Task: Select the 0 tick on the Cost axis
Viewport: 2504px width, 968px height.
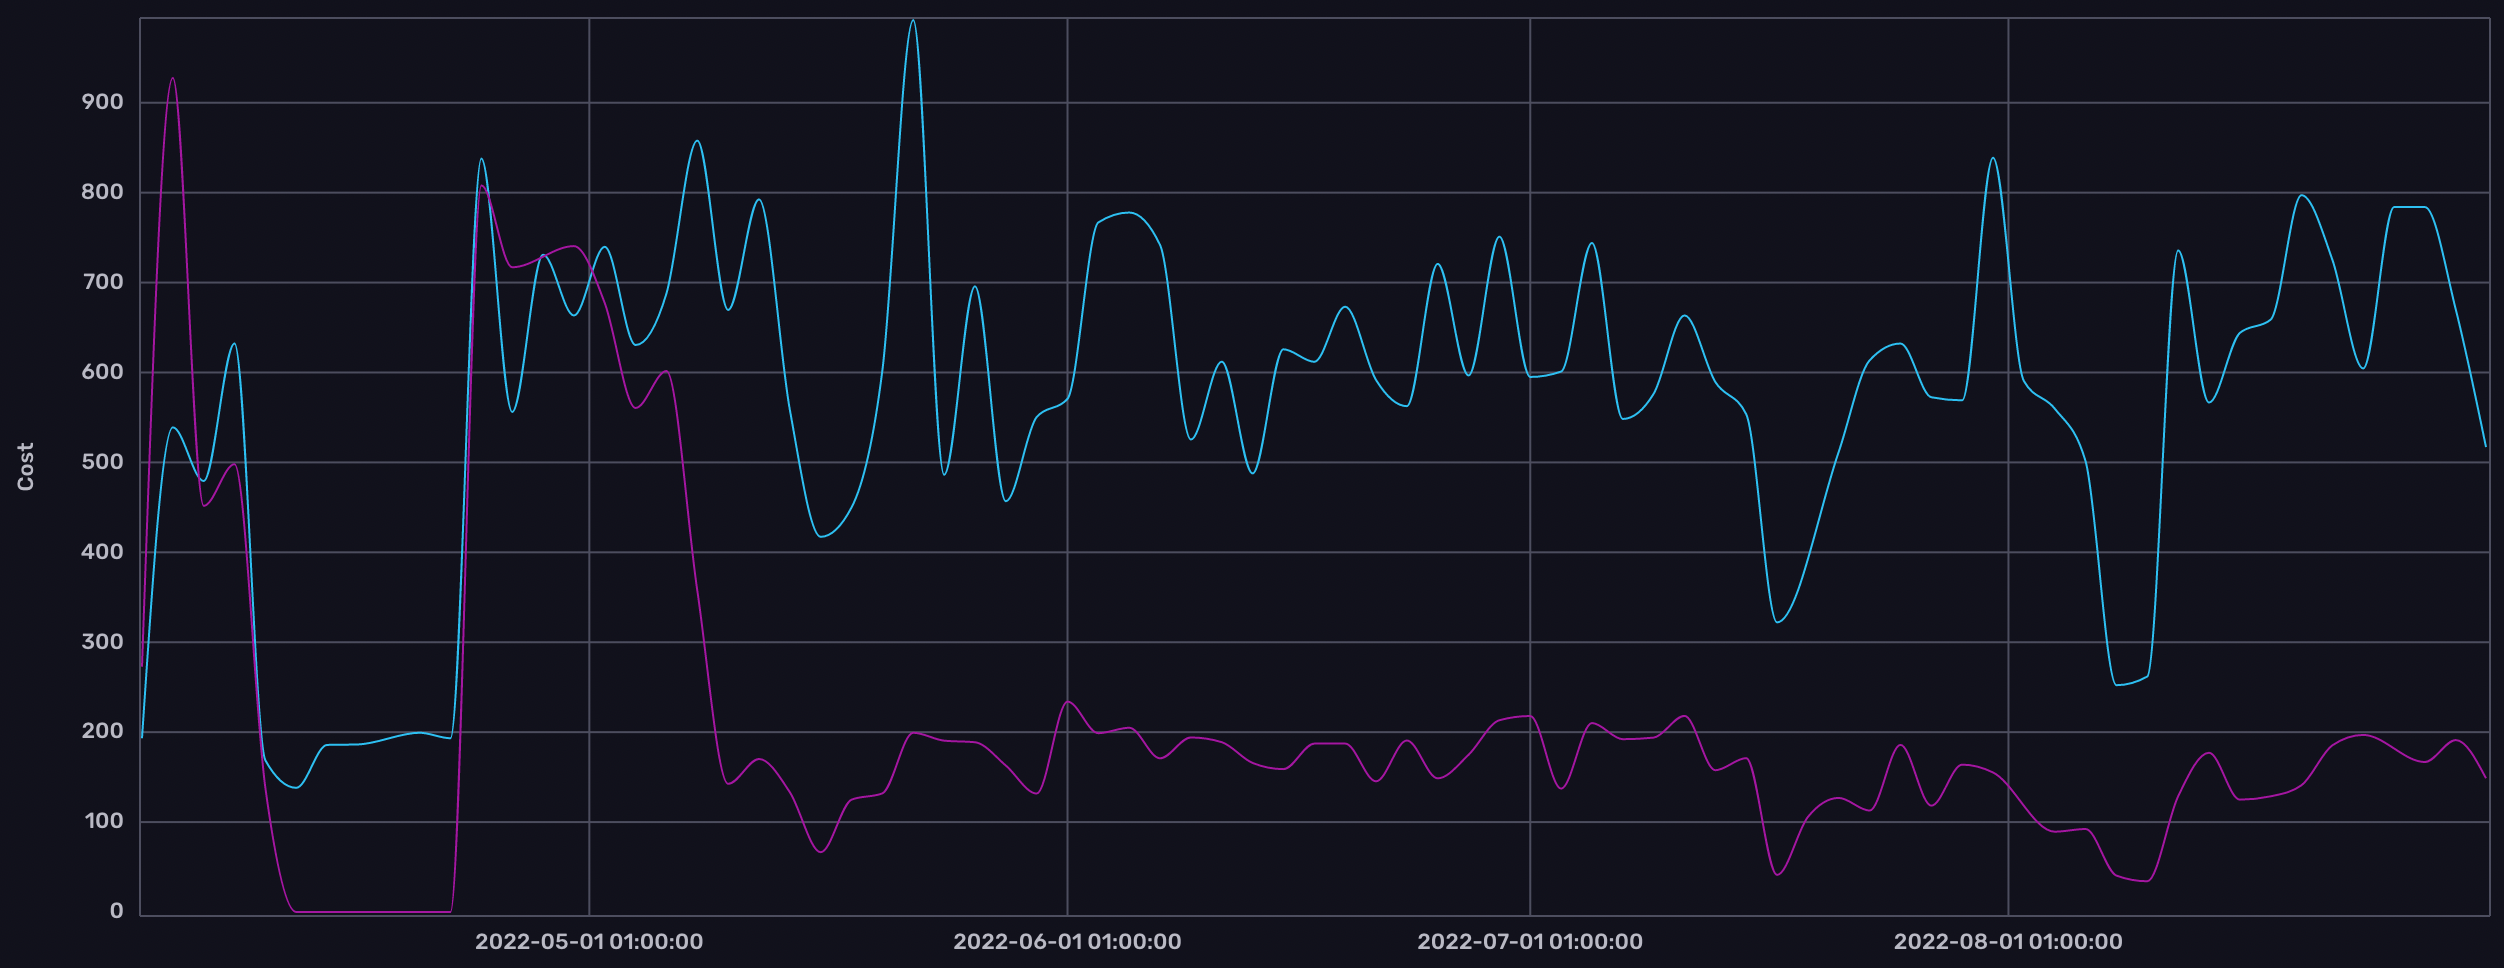Action: pyautogui.click(x=117, y=911)
